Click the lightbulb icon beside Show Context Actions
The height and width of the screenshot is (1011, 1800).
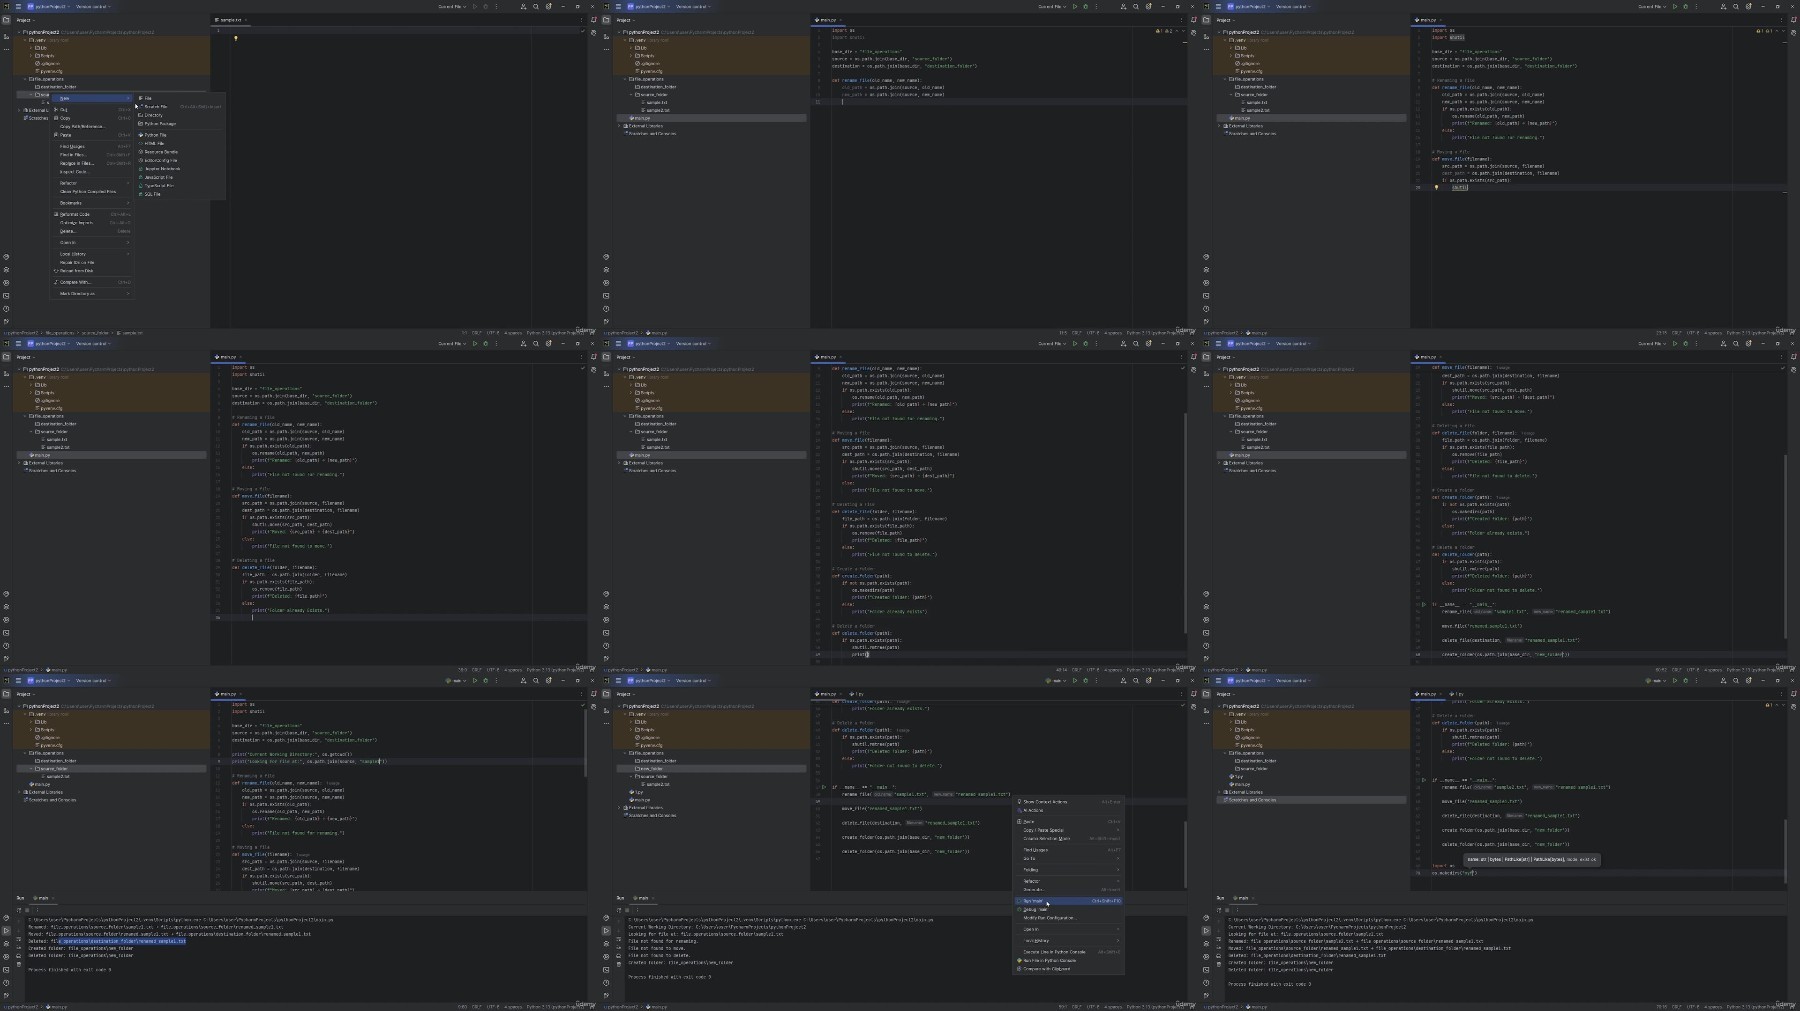pyautogui.click(x=1019, y=802)
